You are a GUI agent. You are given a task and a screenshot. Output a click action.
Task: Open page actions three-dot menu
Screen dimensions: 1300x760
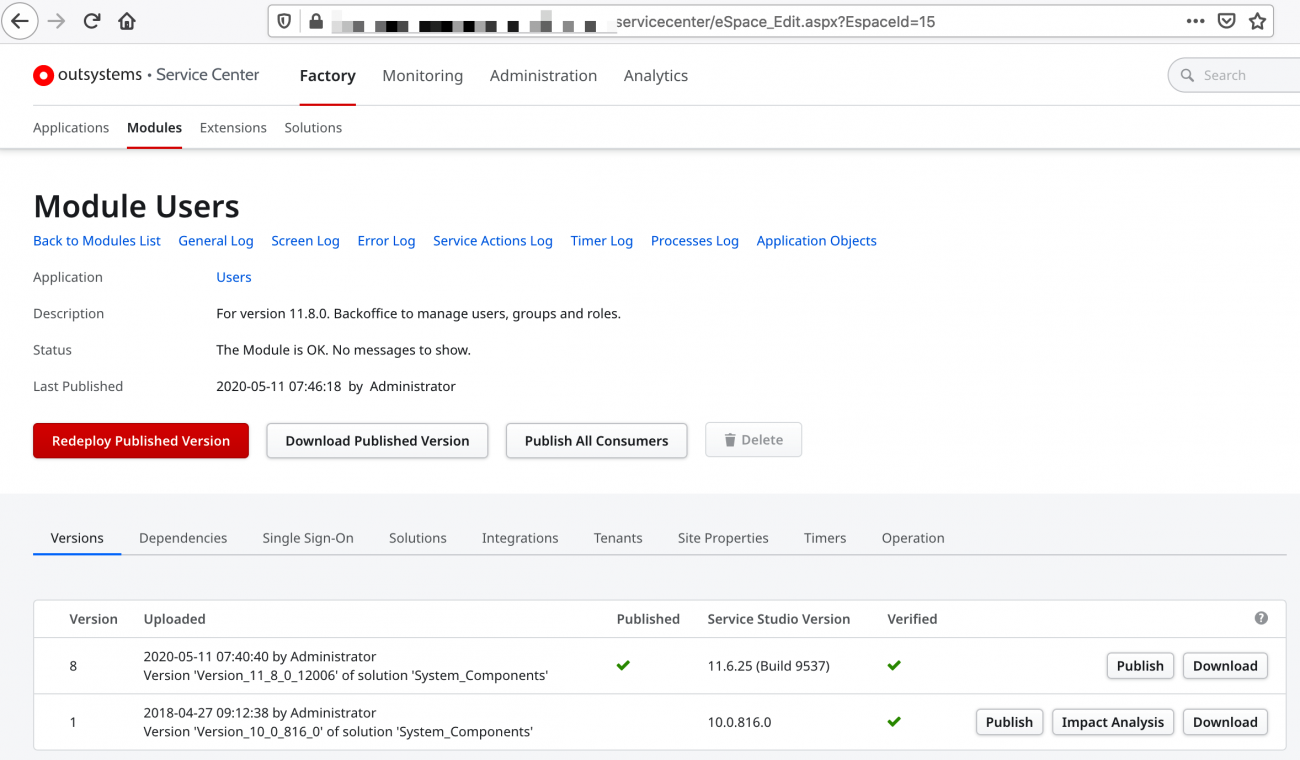1195,21
